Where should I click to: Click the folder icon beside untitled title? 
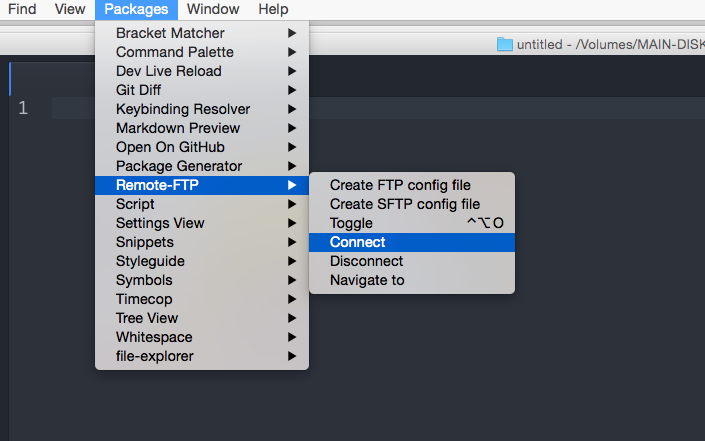coord(504,44)
